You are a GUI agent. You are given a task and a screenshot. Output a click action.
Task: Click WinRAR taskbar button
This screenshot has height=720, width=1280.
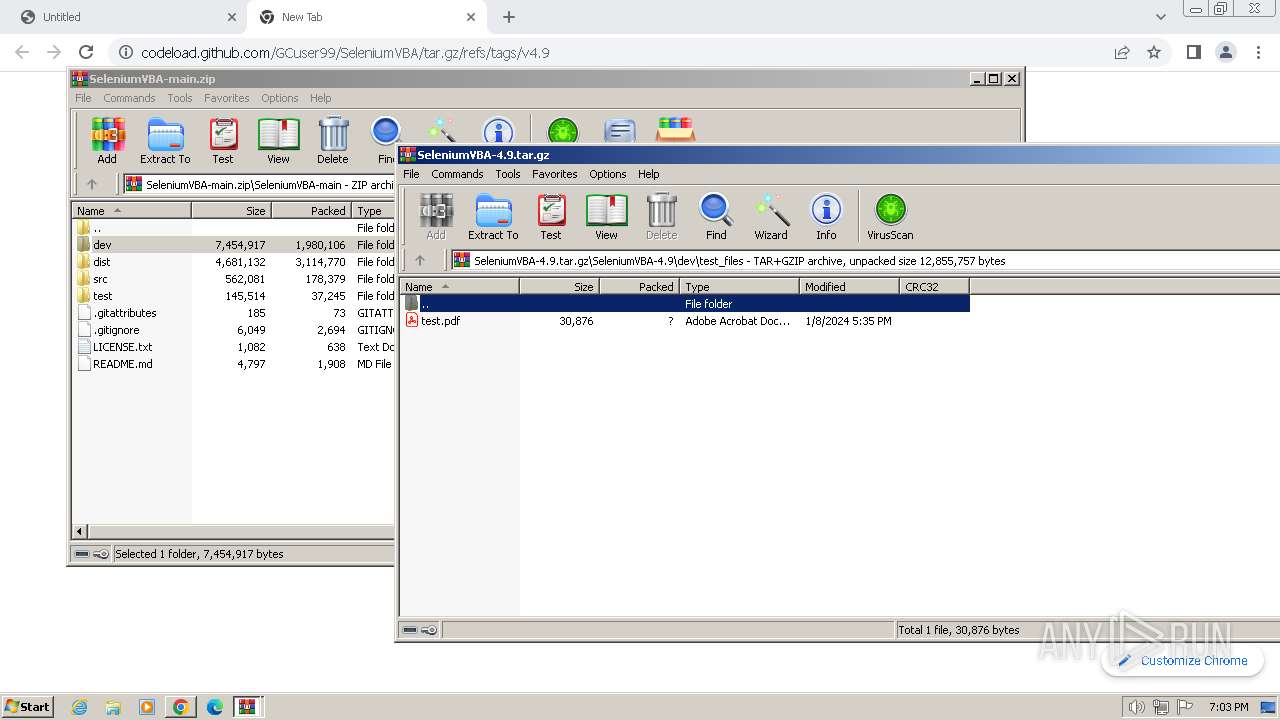(x=247, y=707)
